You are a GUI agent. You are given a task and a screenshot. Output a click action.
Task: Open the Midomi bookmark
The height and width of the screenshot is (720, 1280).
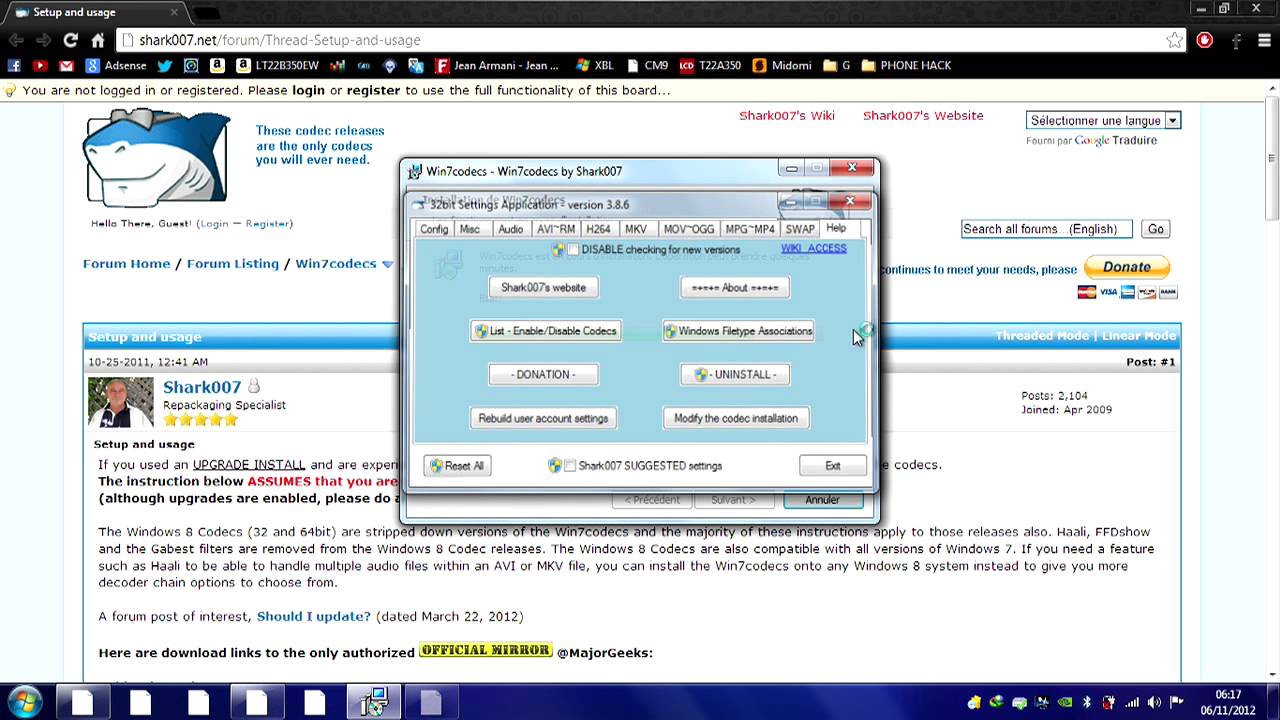(782, 65)
